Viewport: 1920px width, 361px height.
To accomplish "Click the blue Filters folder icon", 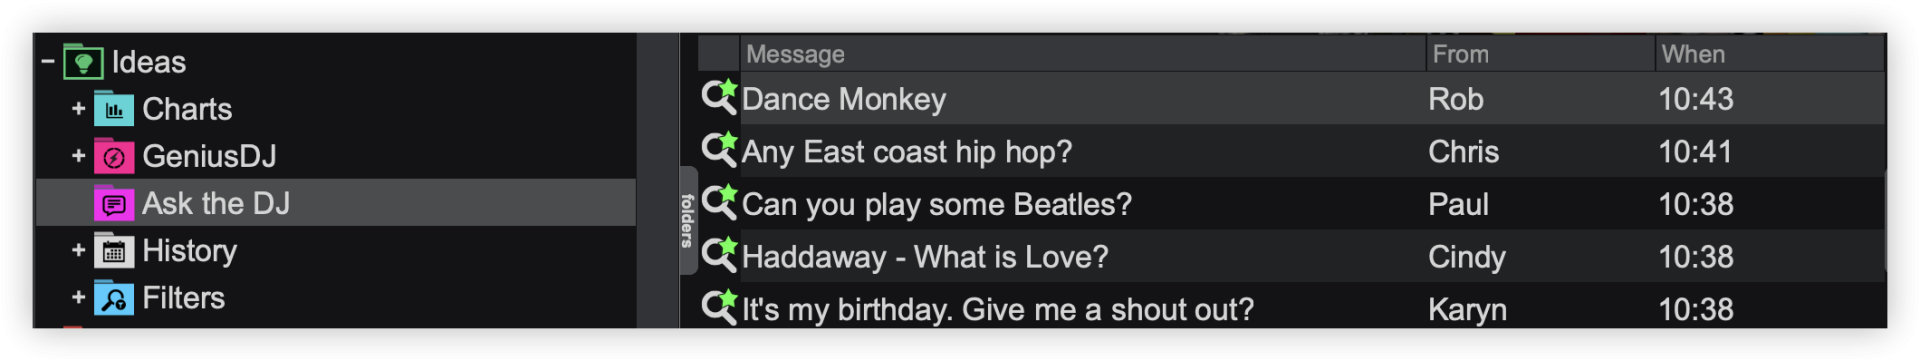I will pyautogui.click(x=114, y=298).
